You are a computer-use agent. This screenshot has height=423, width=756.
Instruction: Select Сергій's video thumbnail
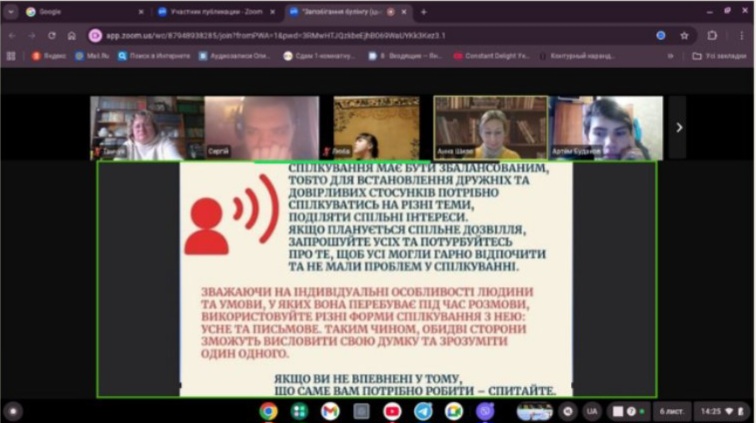pyautogui.click(x=261, y=128)
